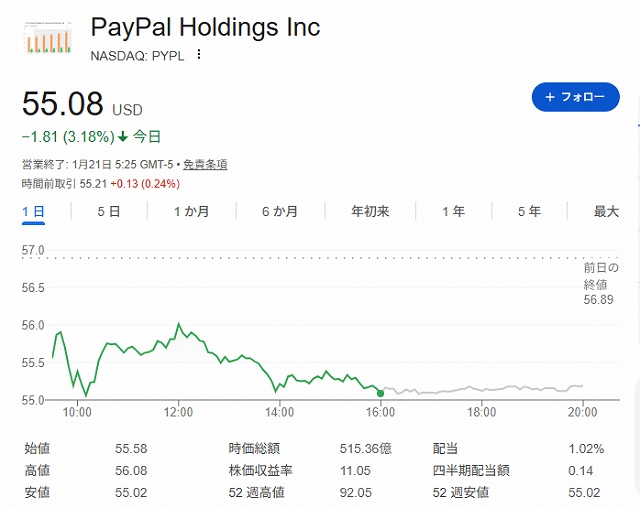The height and width of the screenshot is (508, 640).
Task: Open the 免責条項 disclaimer link
Action: click(x=205, y=165)
